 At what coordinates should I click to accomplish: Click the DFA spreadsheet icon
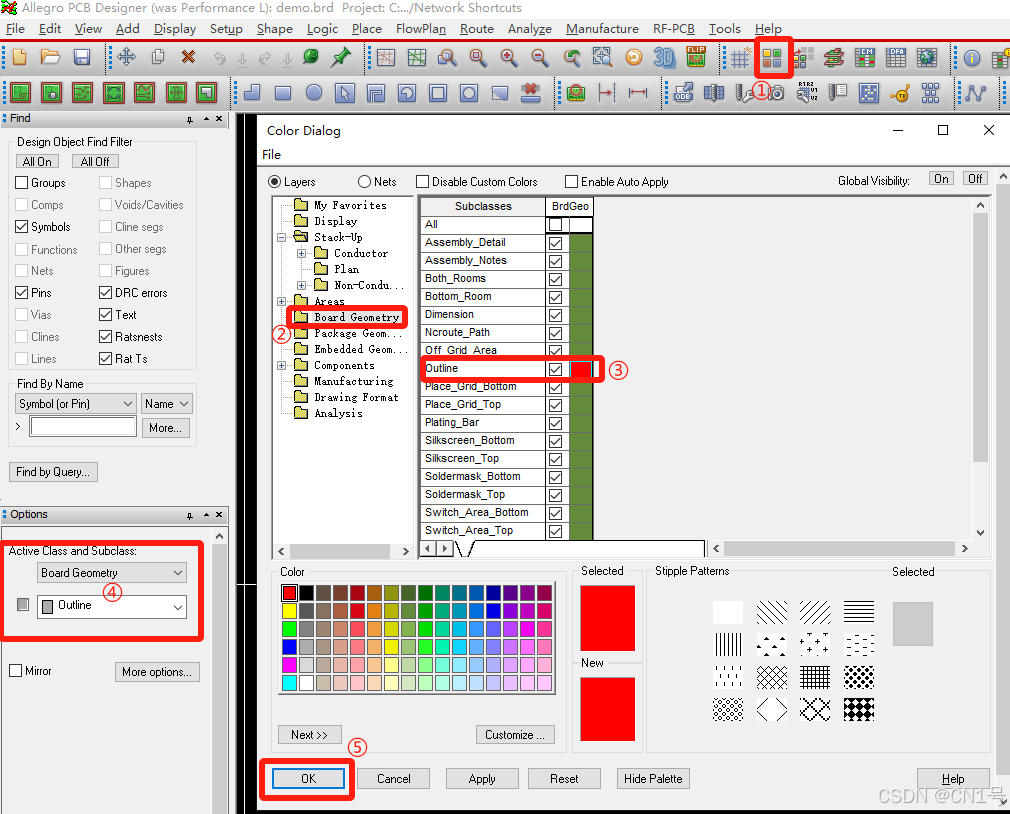point(895,58)
